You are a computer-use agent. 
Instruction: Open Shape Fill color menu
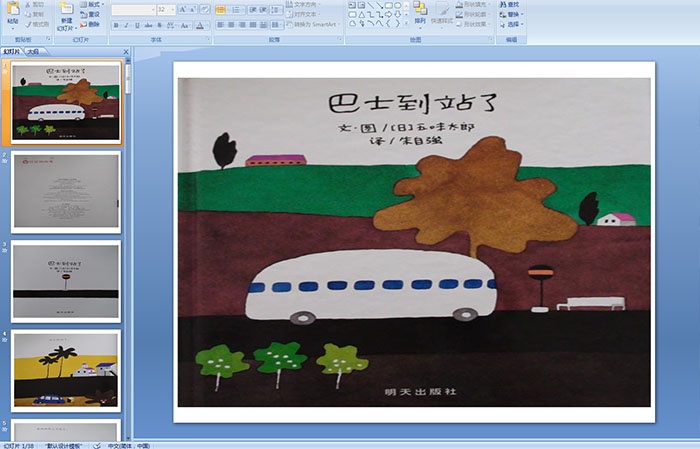(473, 4)
